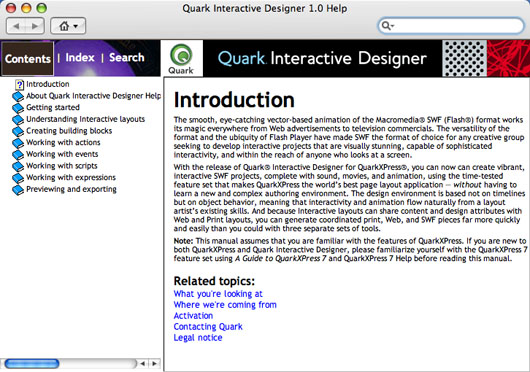This screenshot has height=372, width=530.
Task: Open Creating building blocks topic
Action: pyautogui.click(x=69, y=131)
